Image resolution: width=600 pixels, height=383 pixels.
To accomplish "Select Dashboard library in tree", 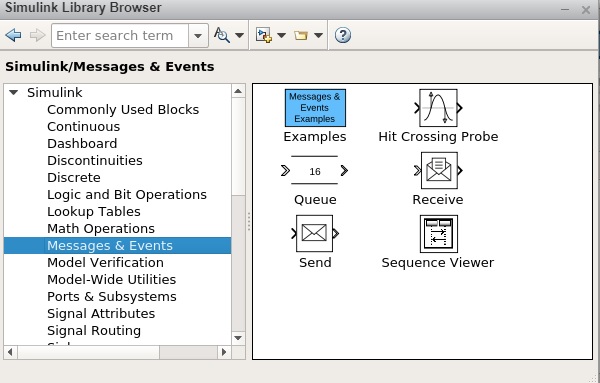I will tap(82, 143).
